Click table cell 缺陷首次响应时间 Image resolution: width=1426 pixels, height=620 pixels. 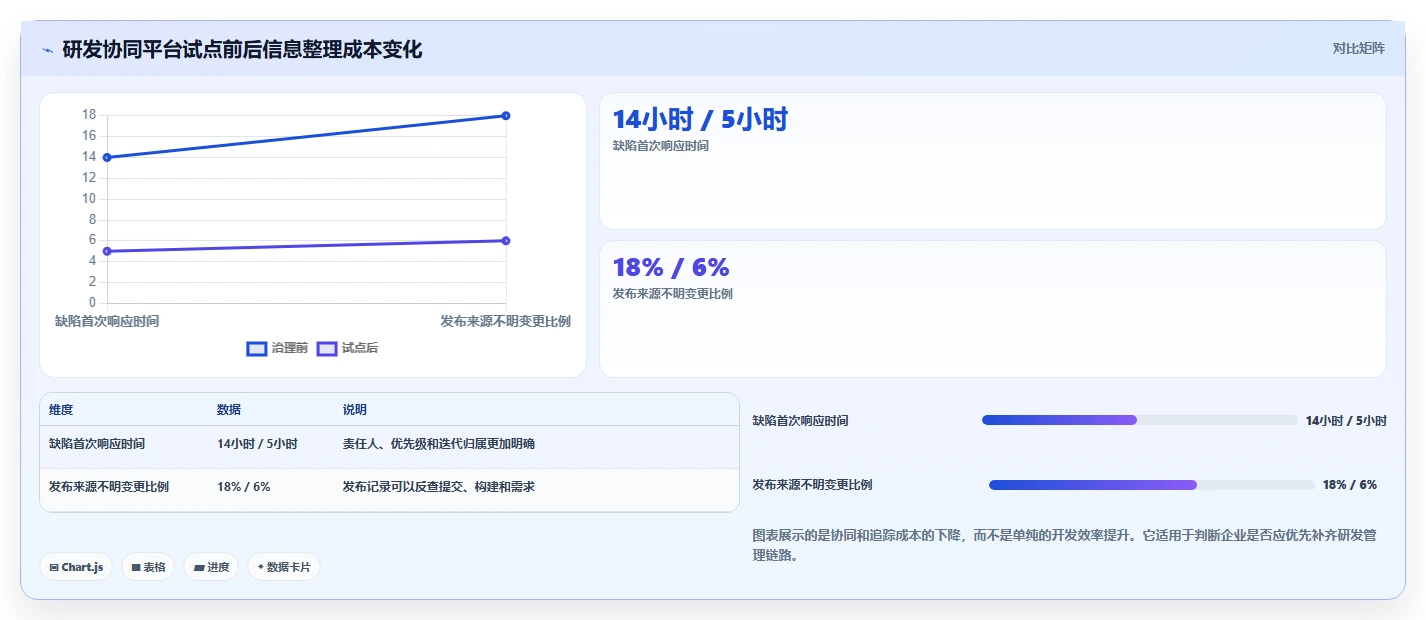coord(97,443)
